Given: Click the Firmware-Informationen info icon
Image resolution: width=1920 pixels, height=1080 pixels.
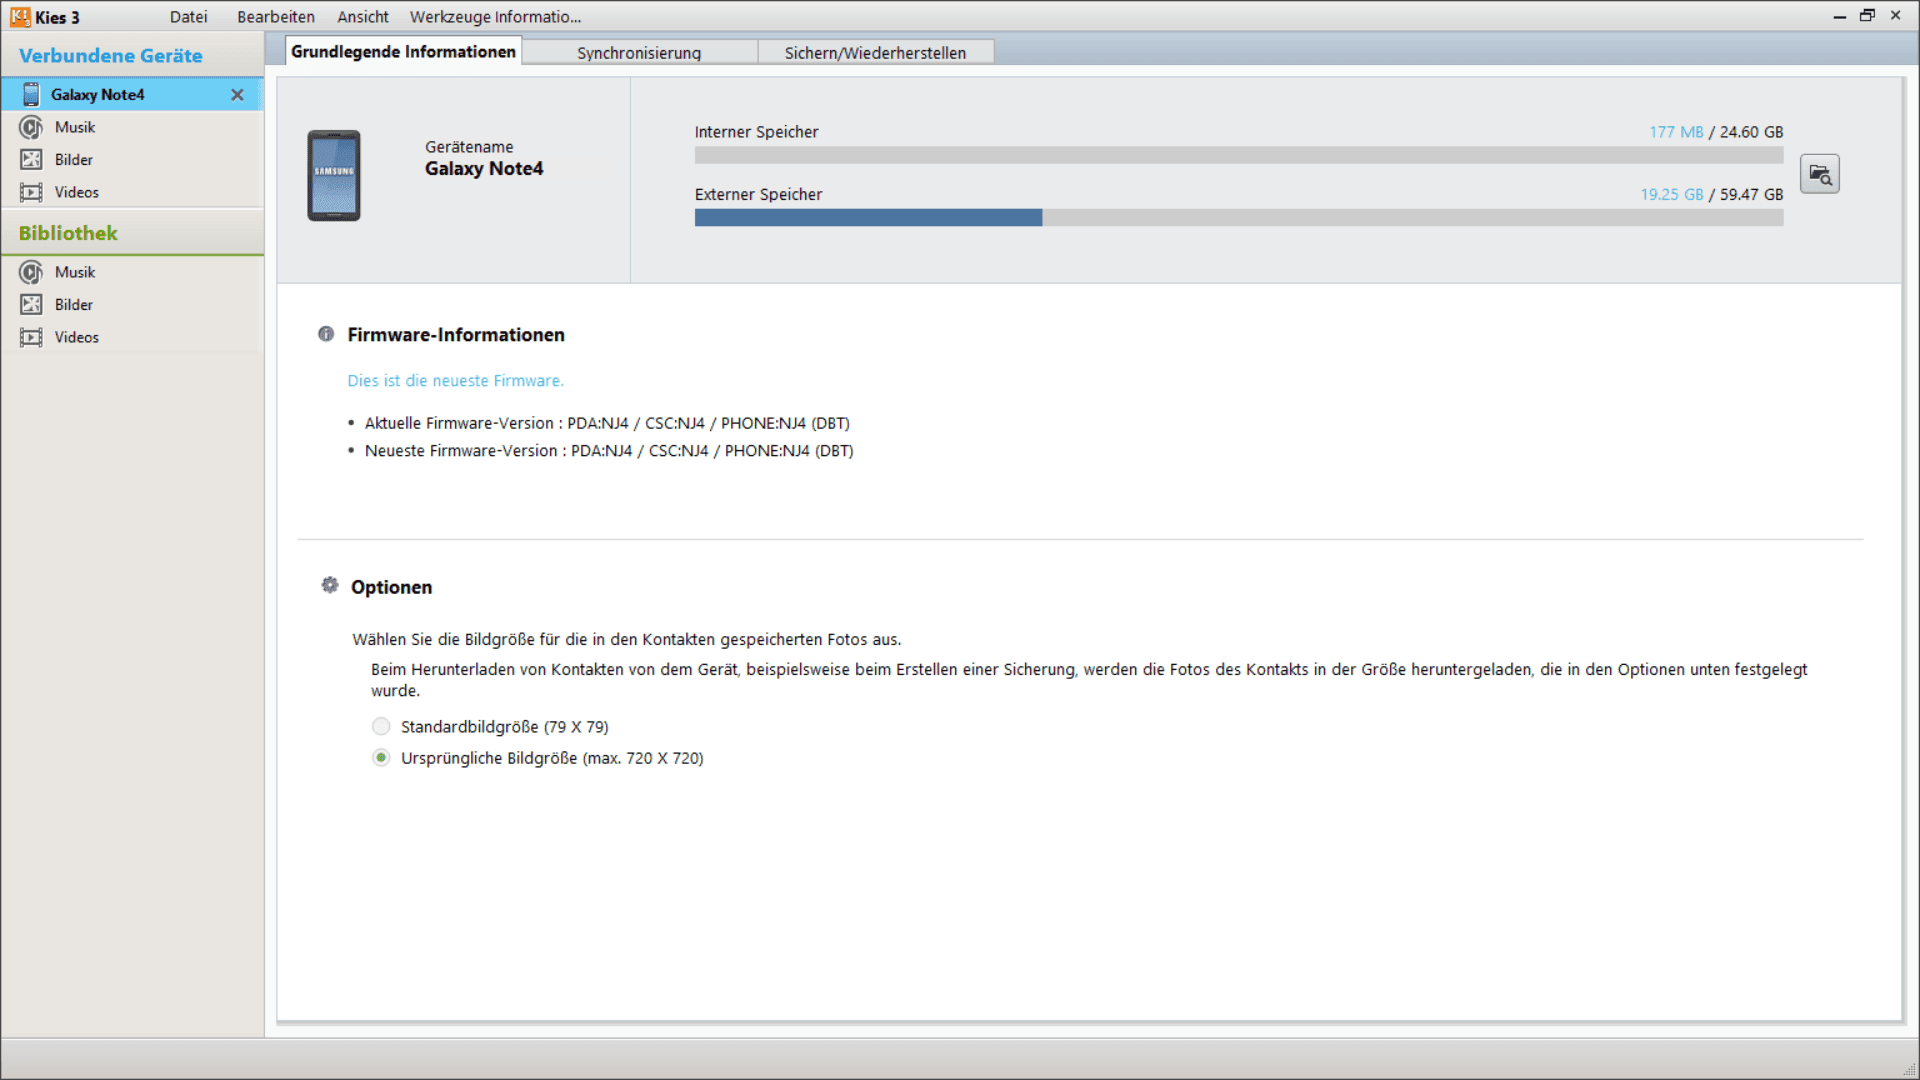Looking at the screenshot, I should pyautogui.click(x=326, y=334).
